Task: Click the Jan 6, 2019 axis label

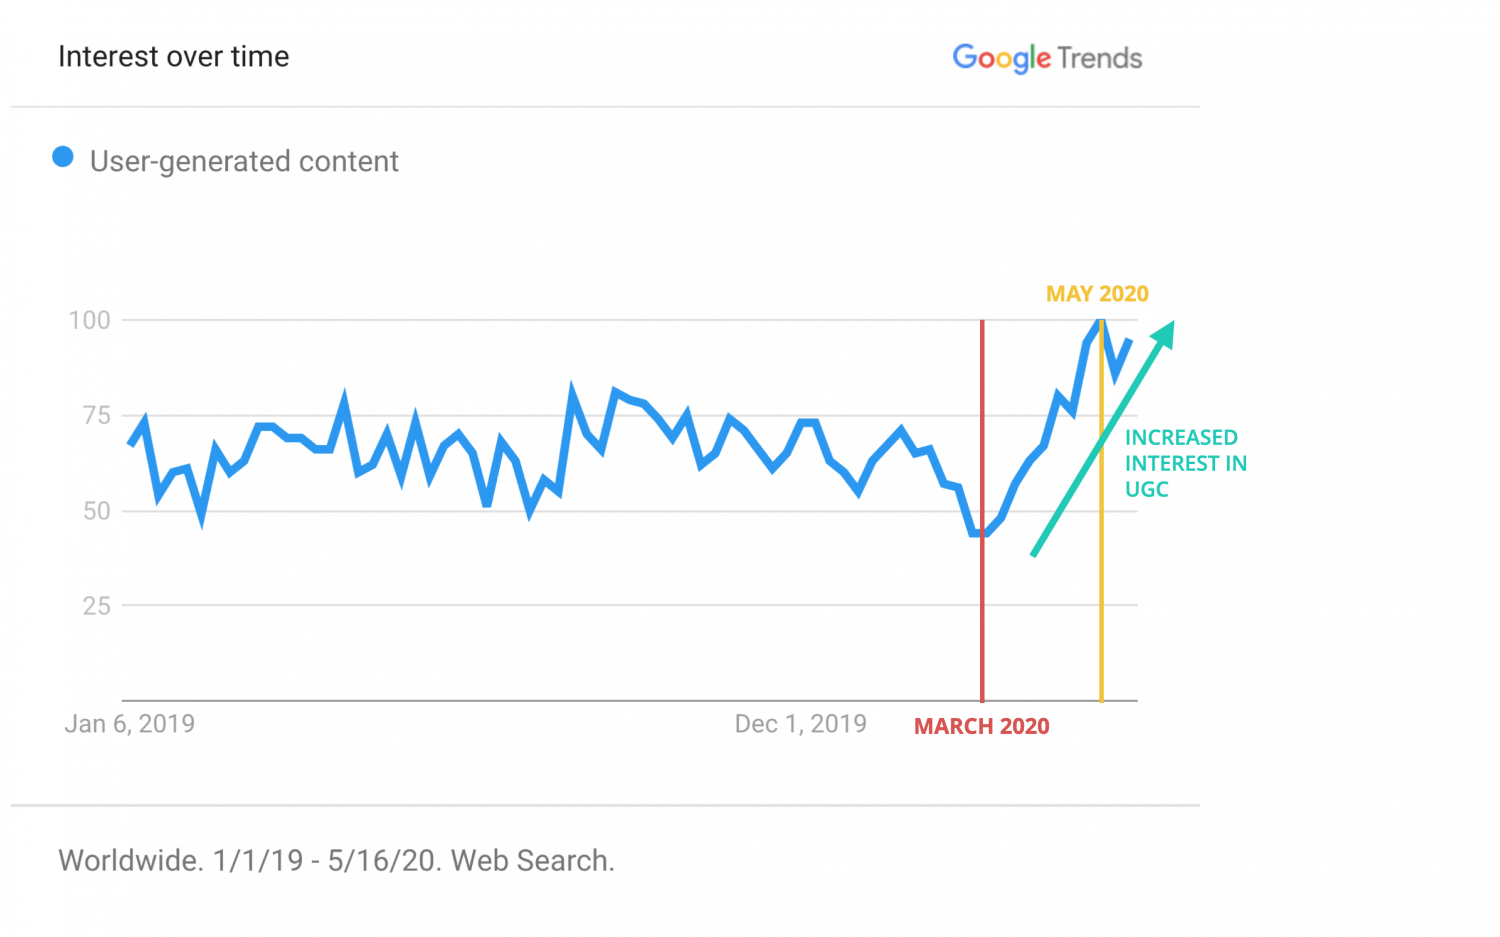Action: 130,724
